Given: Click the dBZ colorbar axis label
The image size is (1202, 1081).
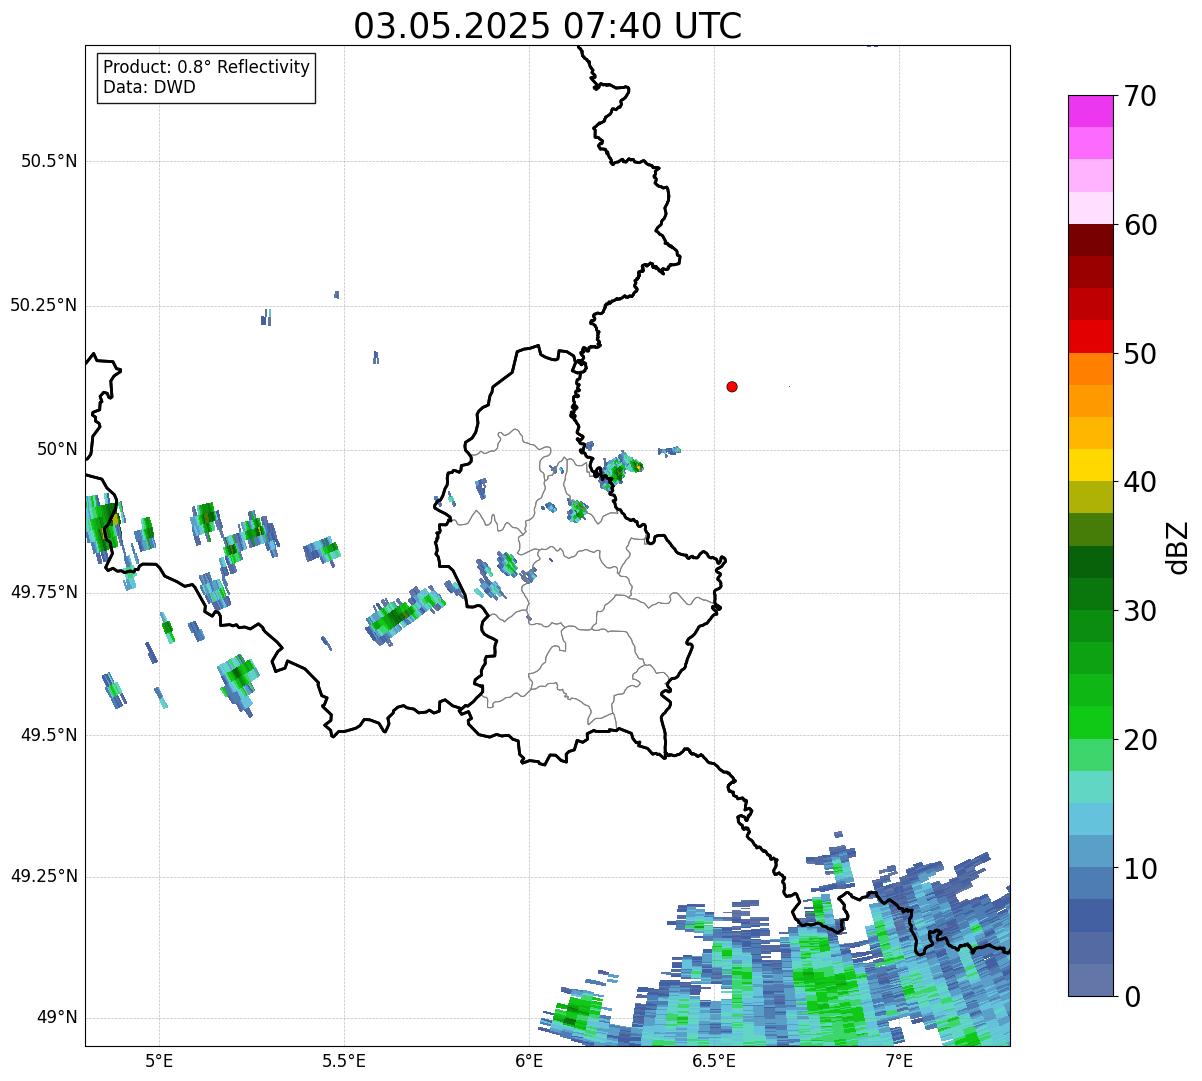Looking at the screenshot, I should point(1178,546).
